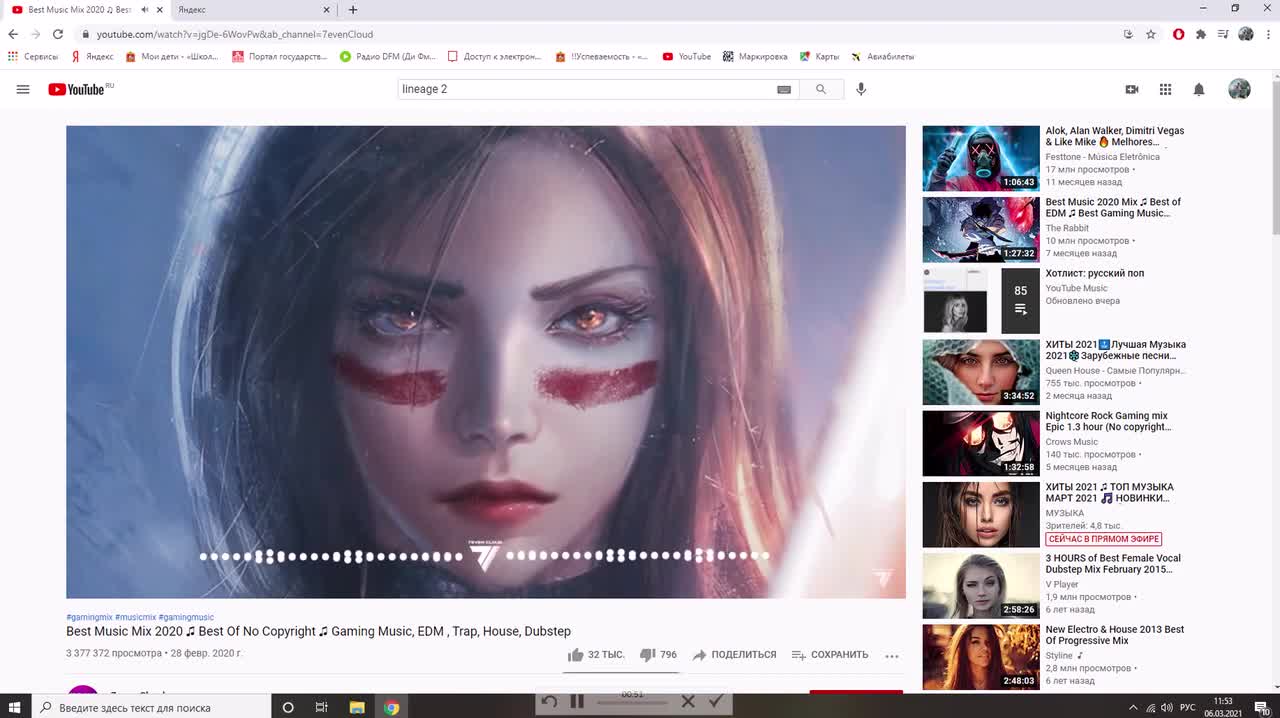The image size is (1280, 718).
Task: Open Alok, Alan Walker video thumbnail
Action: click(x=981, y=158)
